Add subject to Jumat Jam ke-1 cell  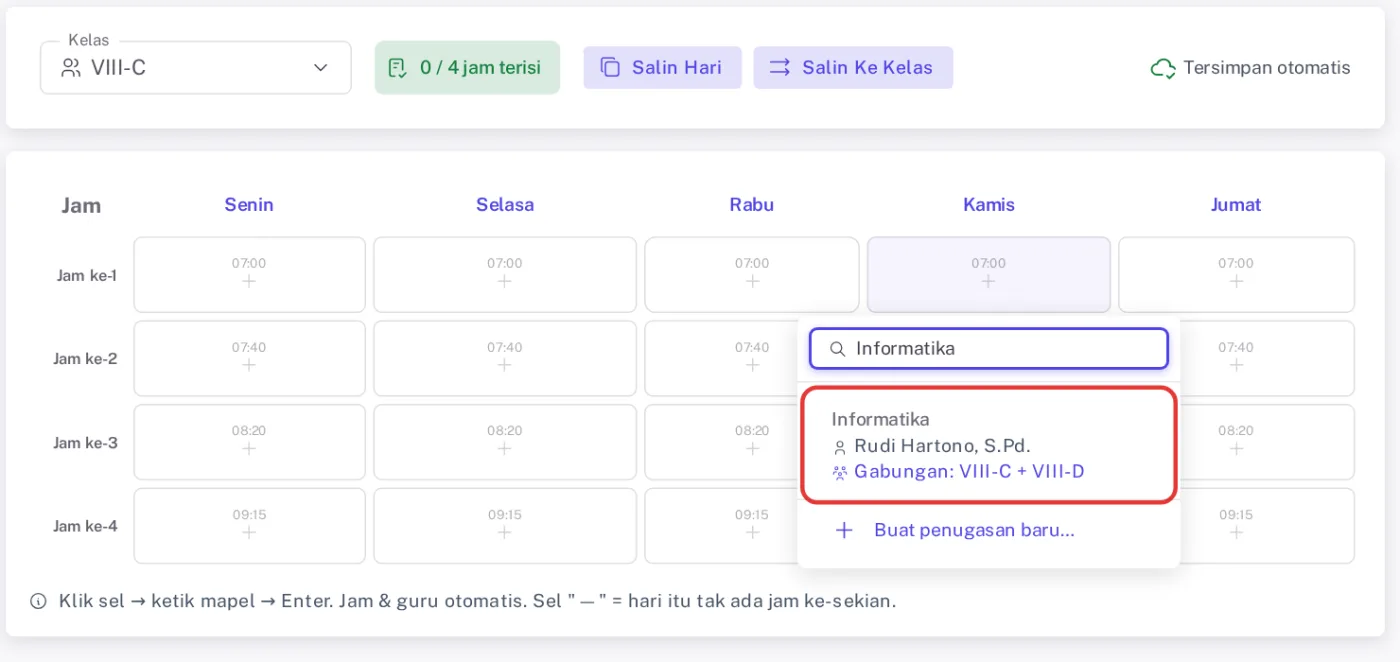(x=1236, y=275)
